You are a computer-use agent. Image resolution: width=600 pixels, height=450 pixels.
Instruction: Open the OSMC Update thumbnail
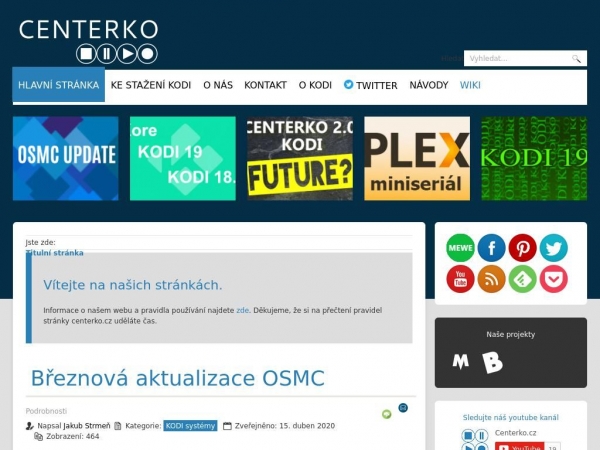[x=66, y=158]
